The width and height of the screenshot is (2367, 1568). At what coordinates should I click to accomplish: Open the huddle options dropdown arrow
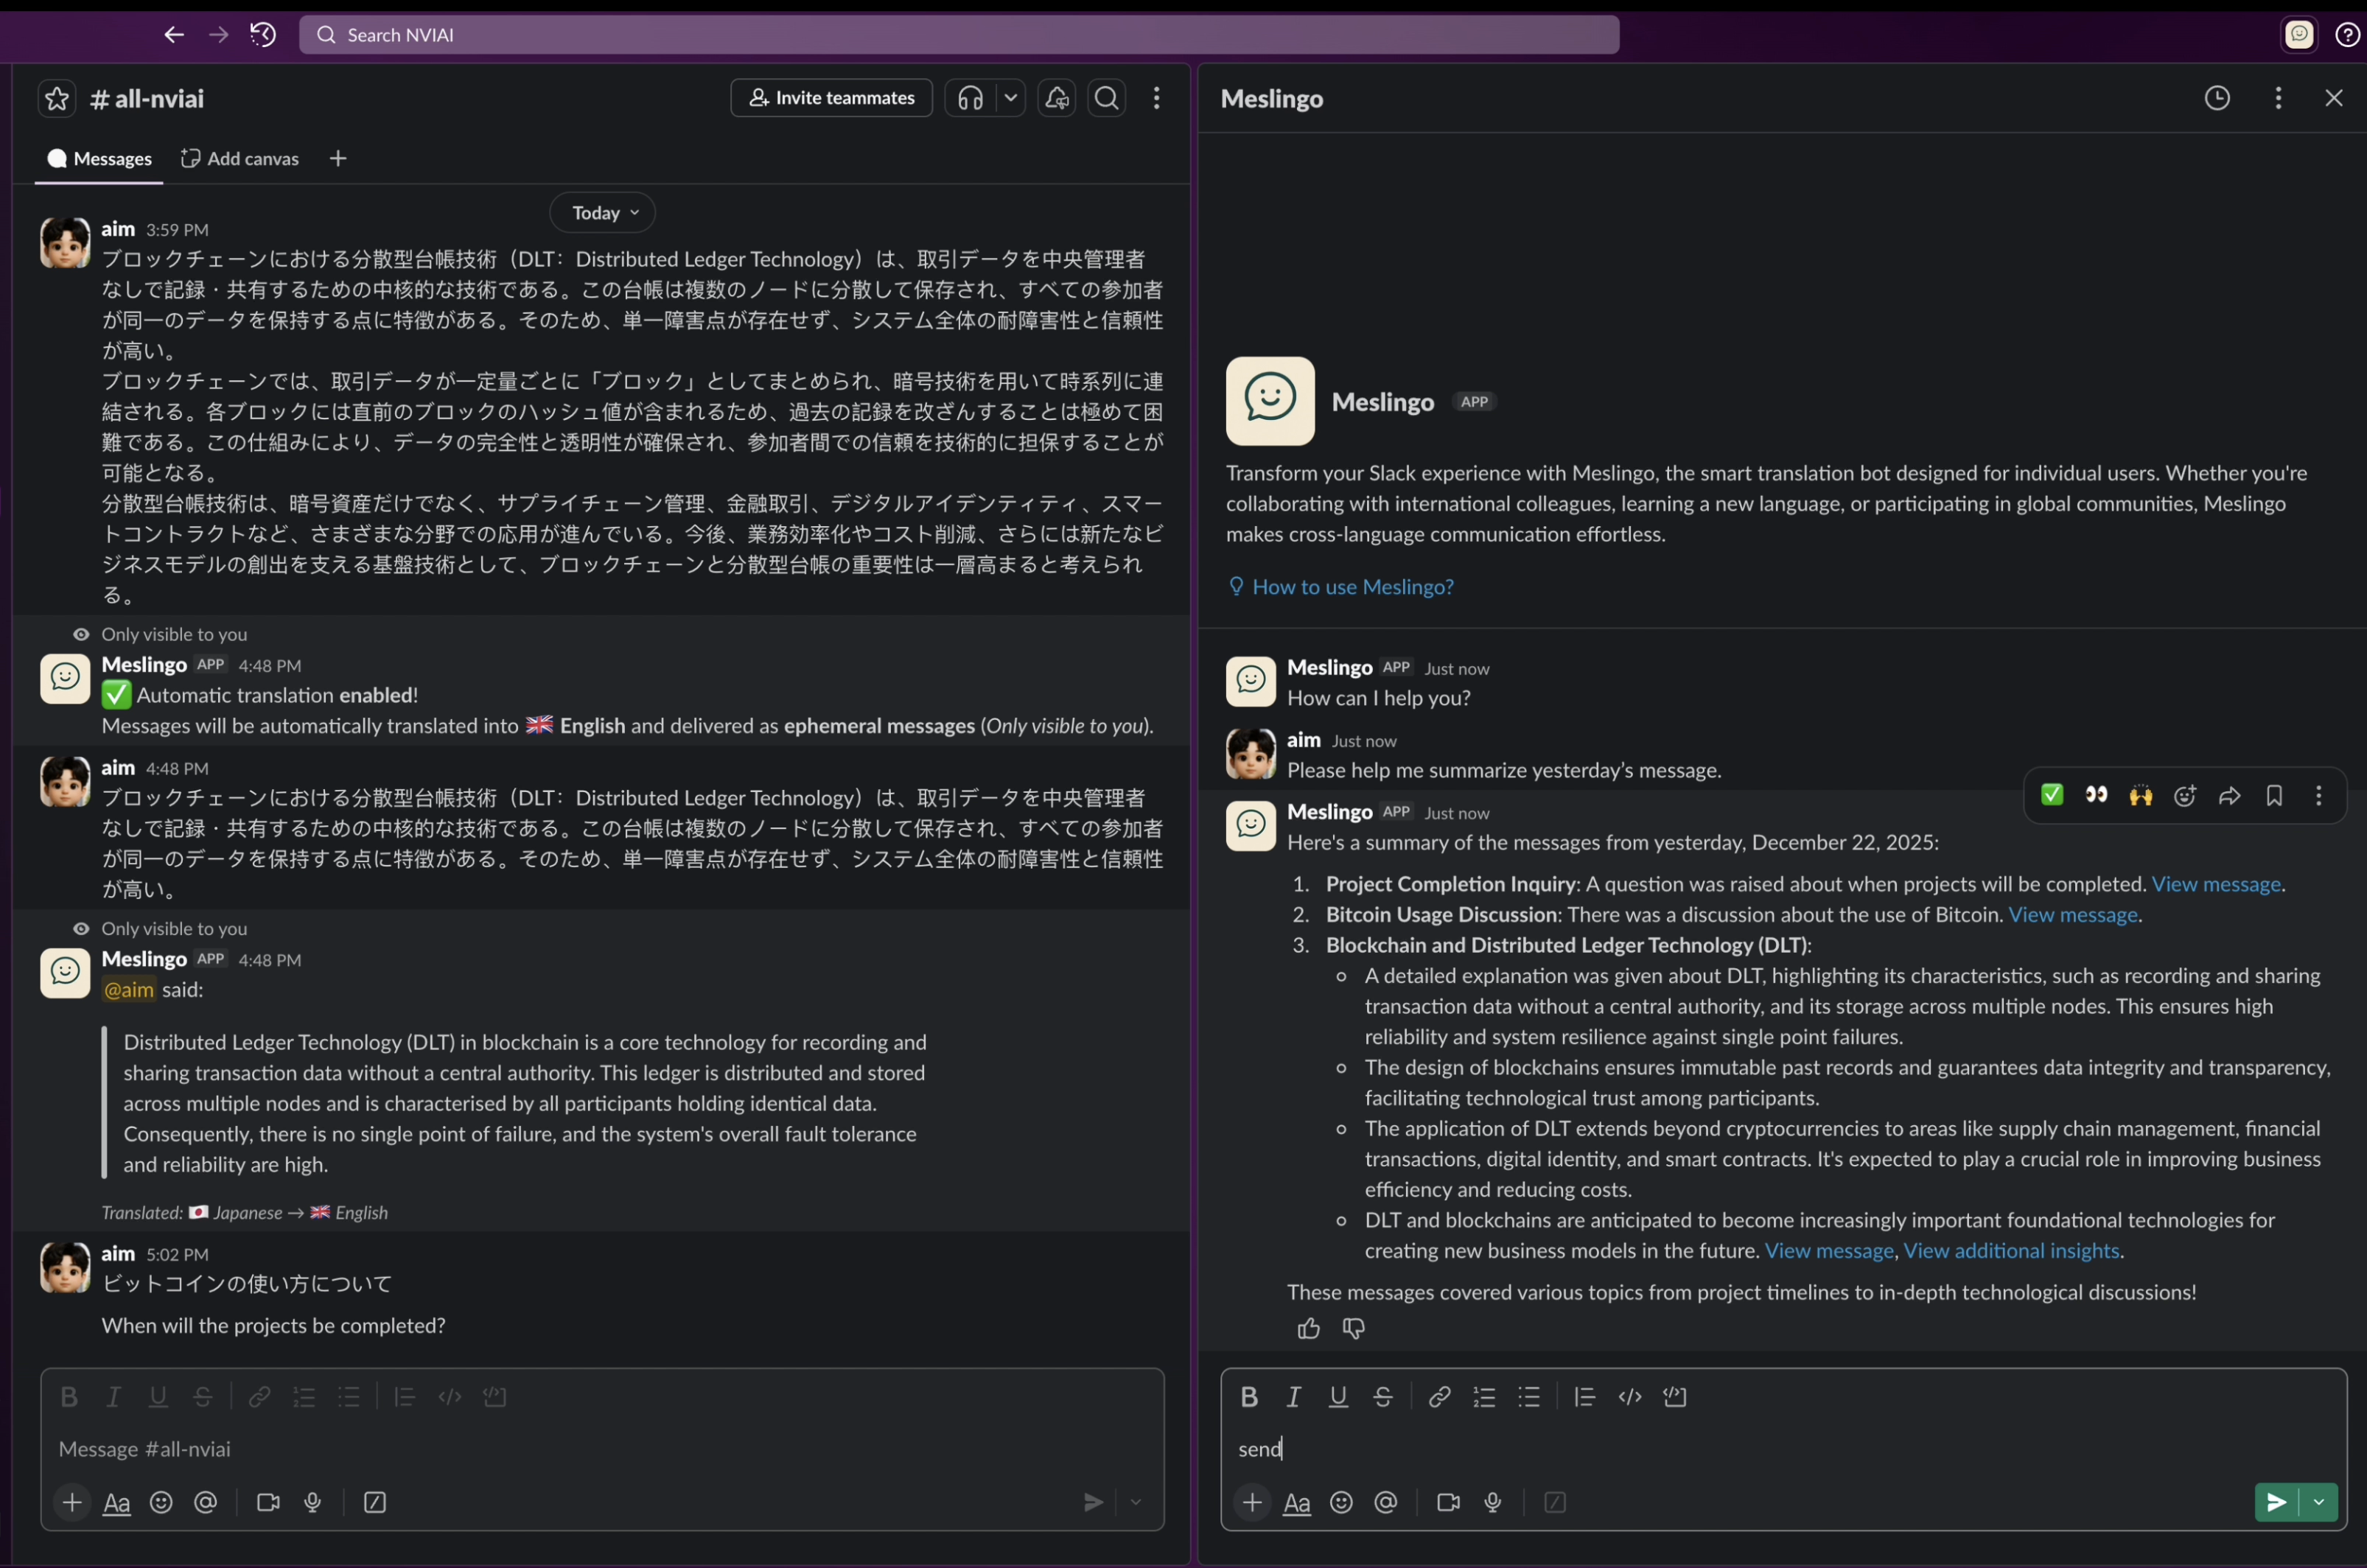click(x=1011, y=98)
